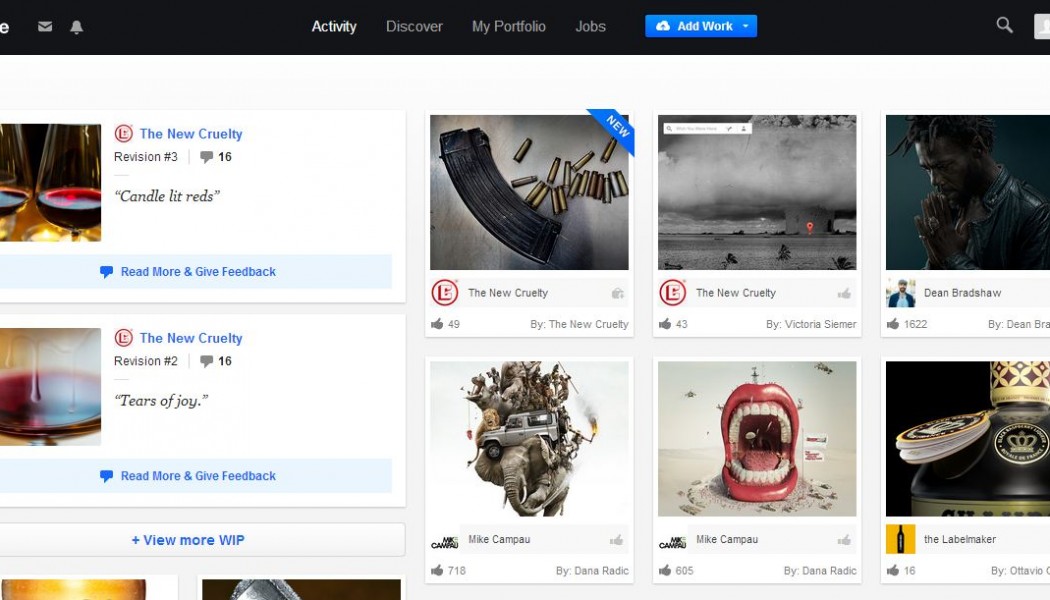1050x600 pixels.
Task: Open the Jobs page
Action: 590,27
